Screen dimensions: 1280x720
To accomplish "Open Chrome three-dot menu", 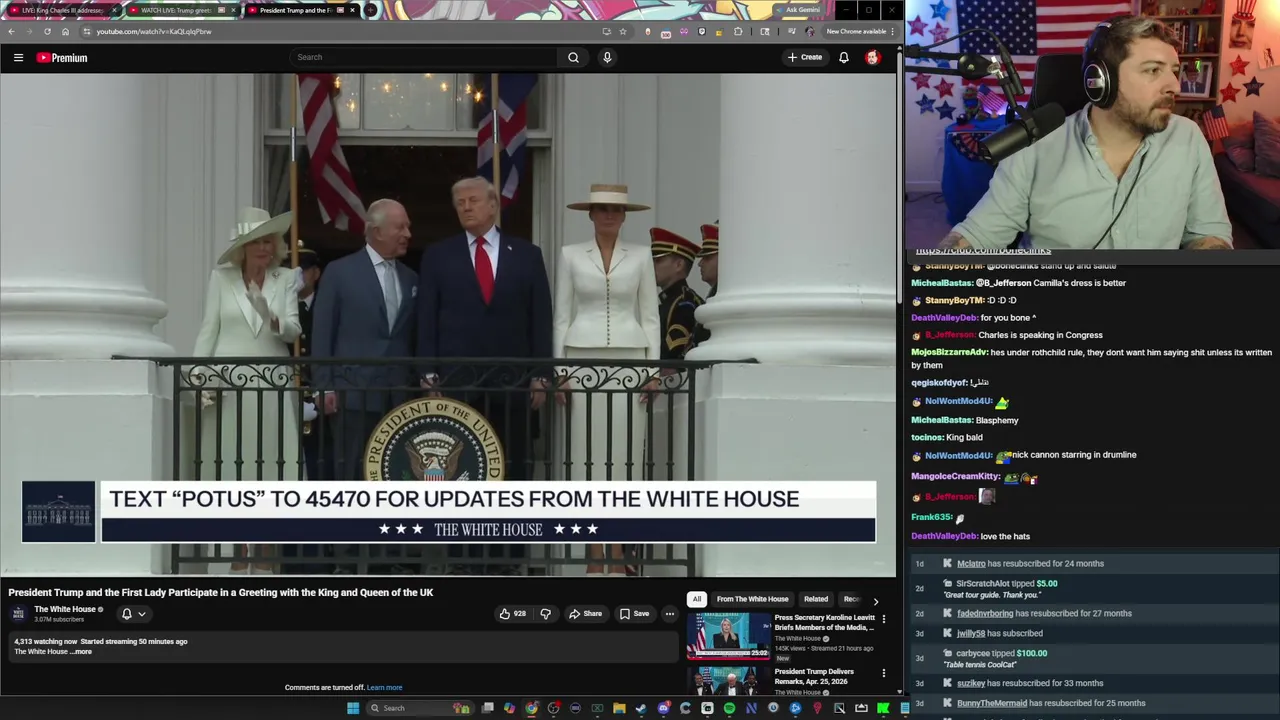I will [x=892, y=31].
